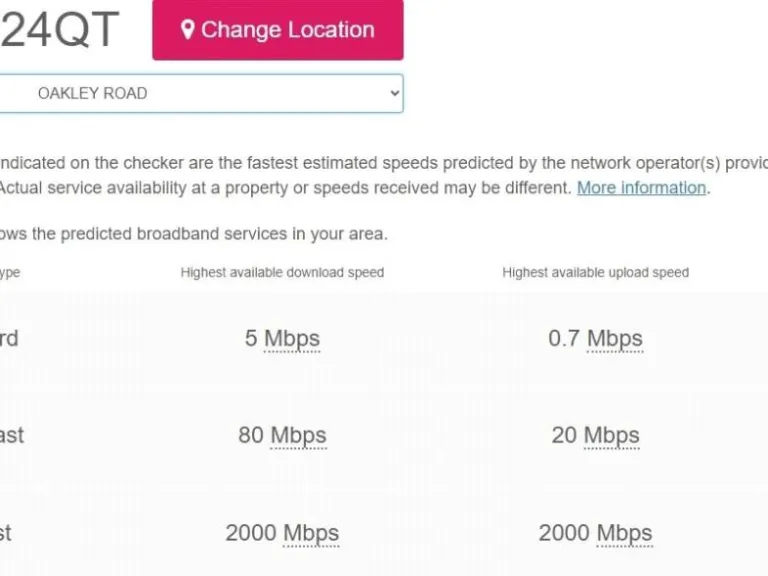This screenshot has width=768, height=576.
Task: Click the Highest available upload speed header
Action: pos(595,272)
